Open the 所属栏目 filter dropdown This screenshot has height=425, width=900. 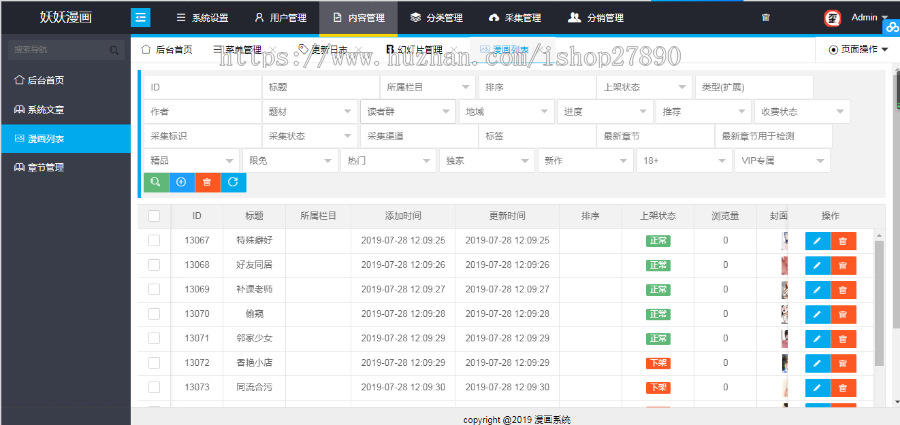click(x=428, y=87)
